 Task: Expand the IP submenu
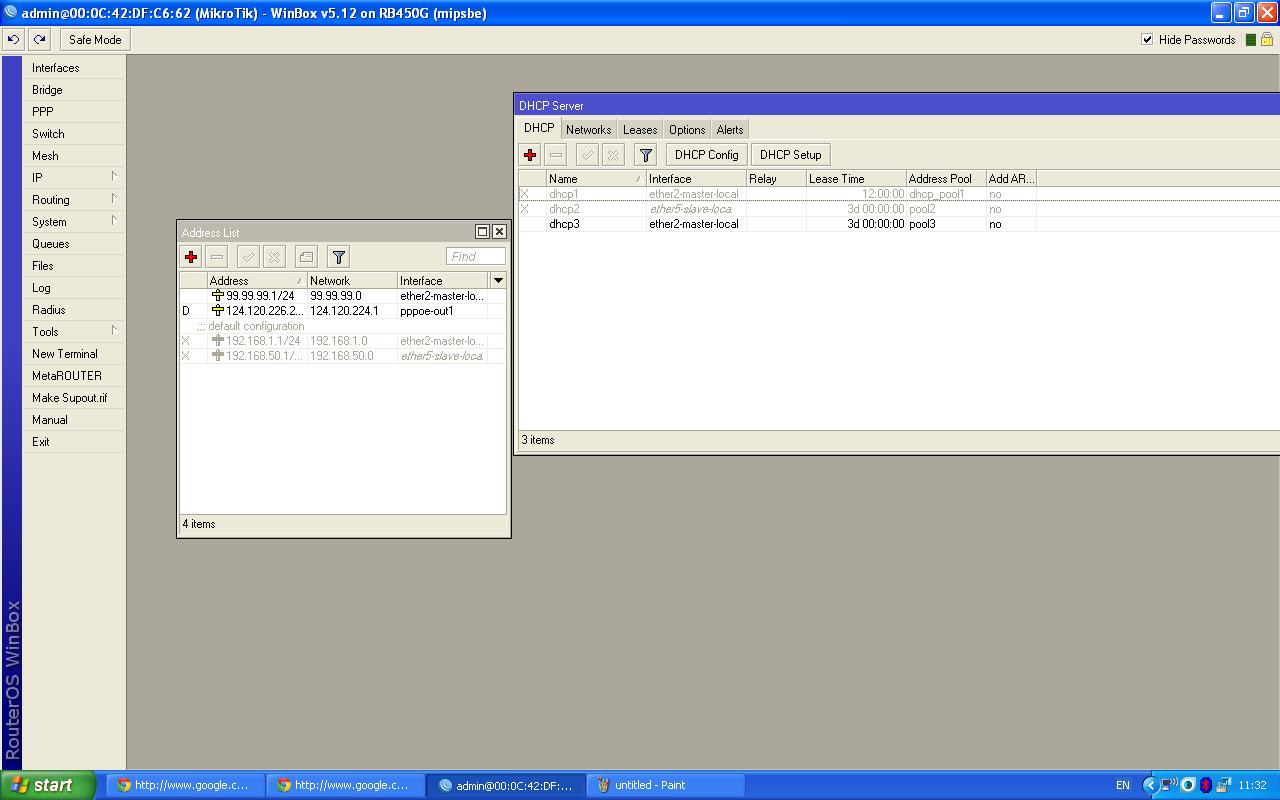[x=74, y=178]
